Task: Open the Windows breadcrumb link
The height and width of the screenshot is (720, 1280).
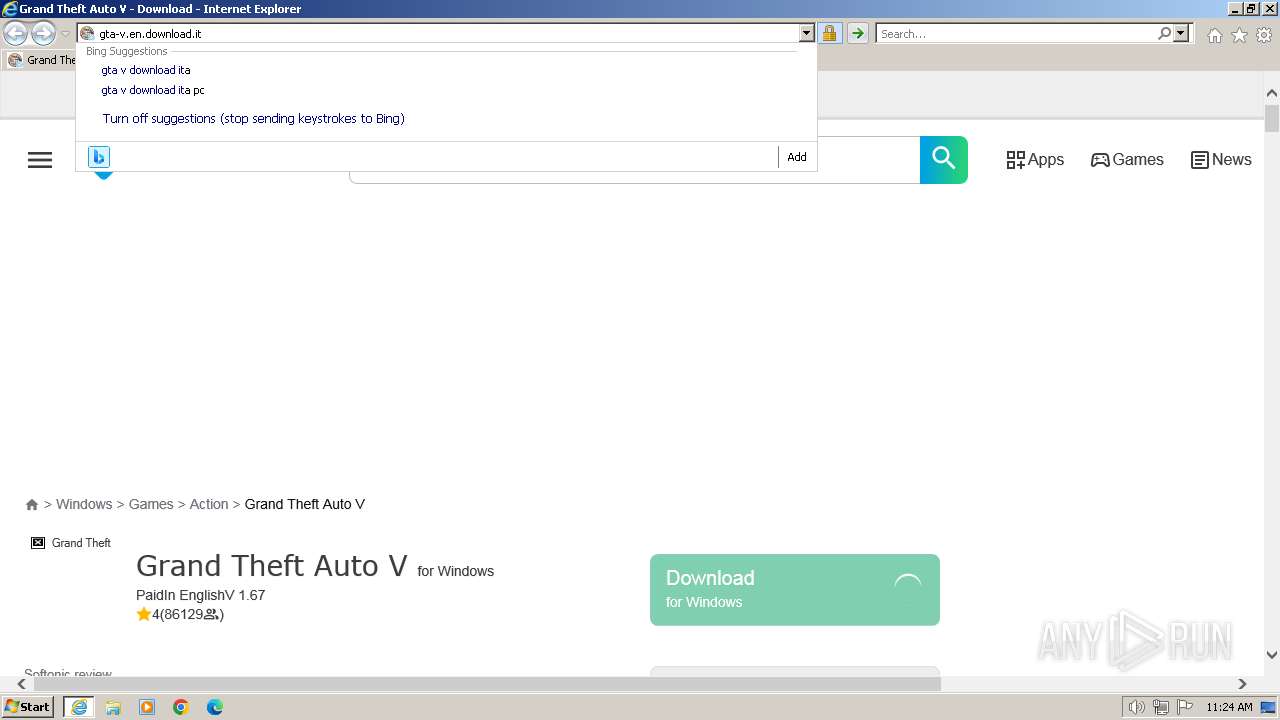Action: click(x=84, y=504)
